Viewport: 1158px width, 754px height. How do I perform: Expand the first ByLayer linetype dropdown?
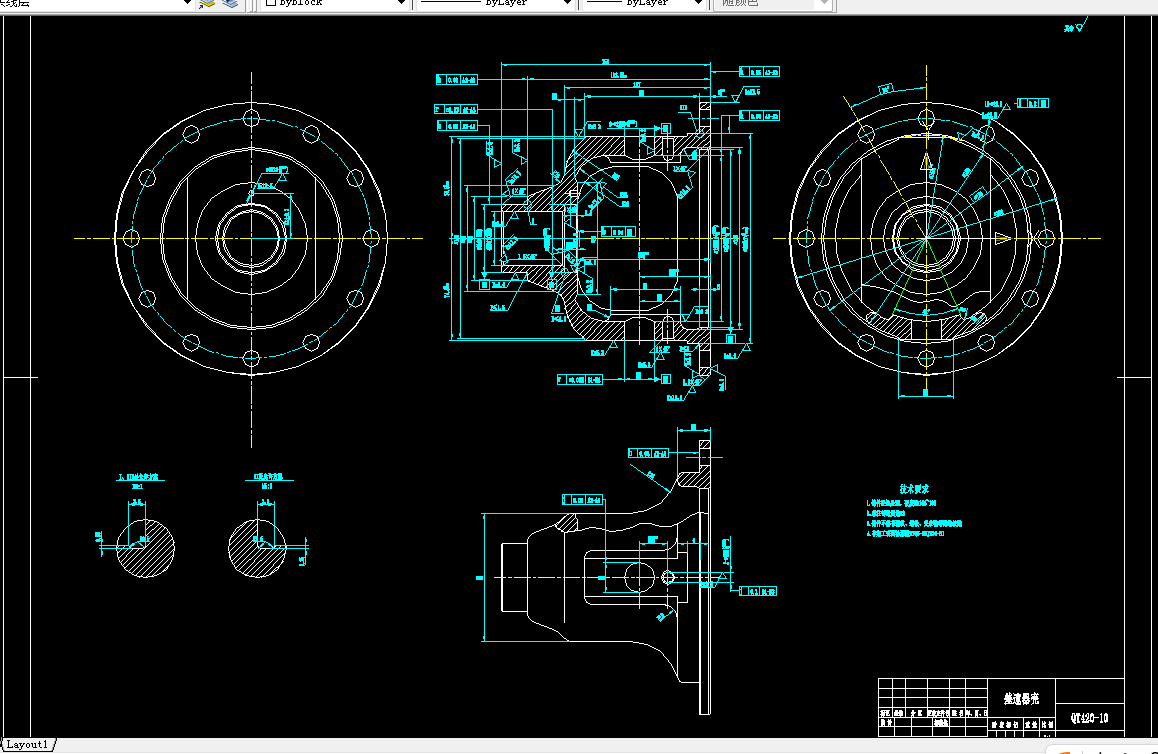[567, 3]
